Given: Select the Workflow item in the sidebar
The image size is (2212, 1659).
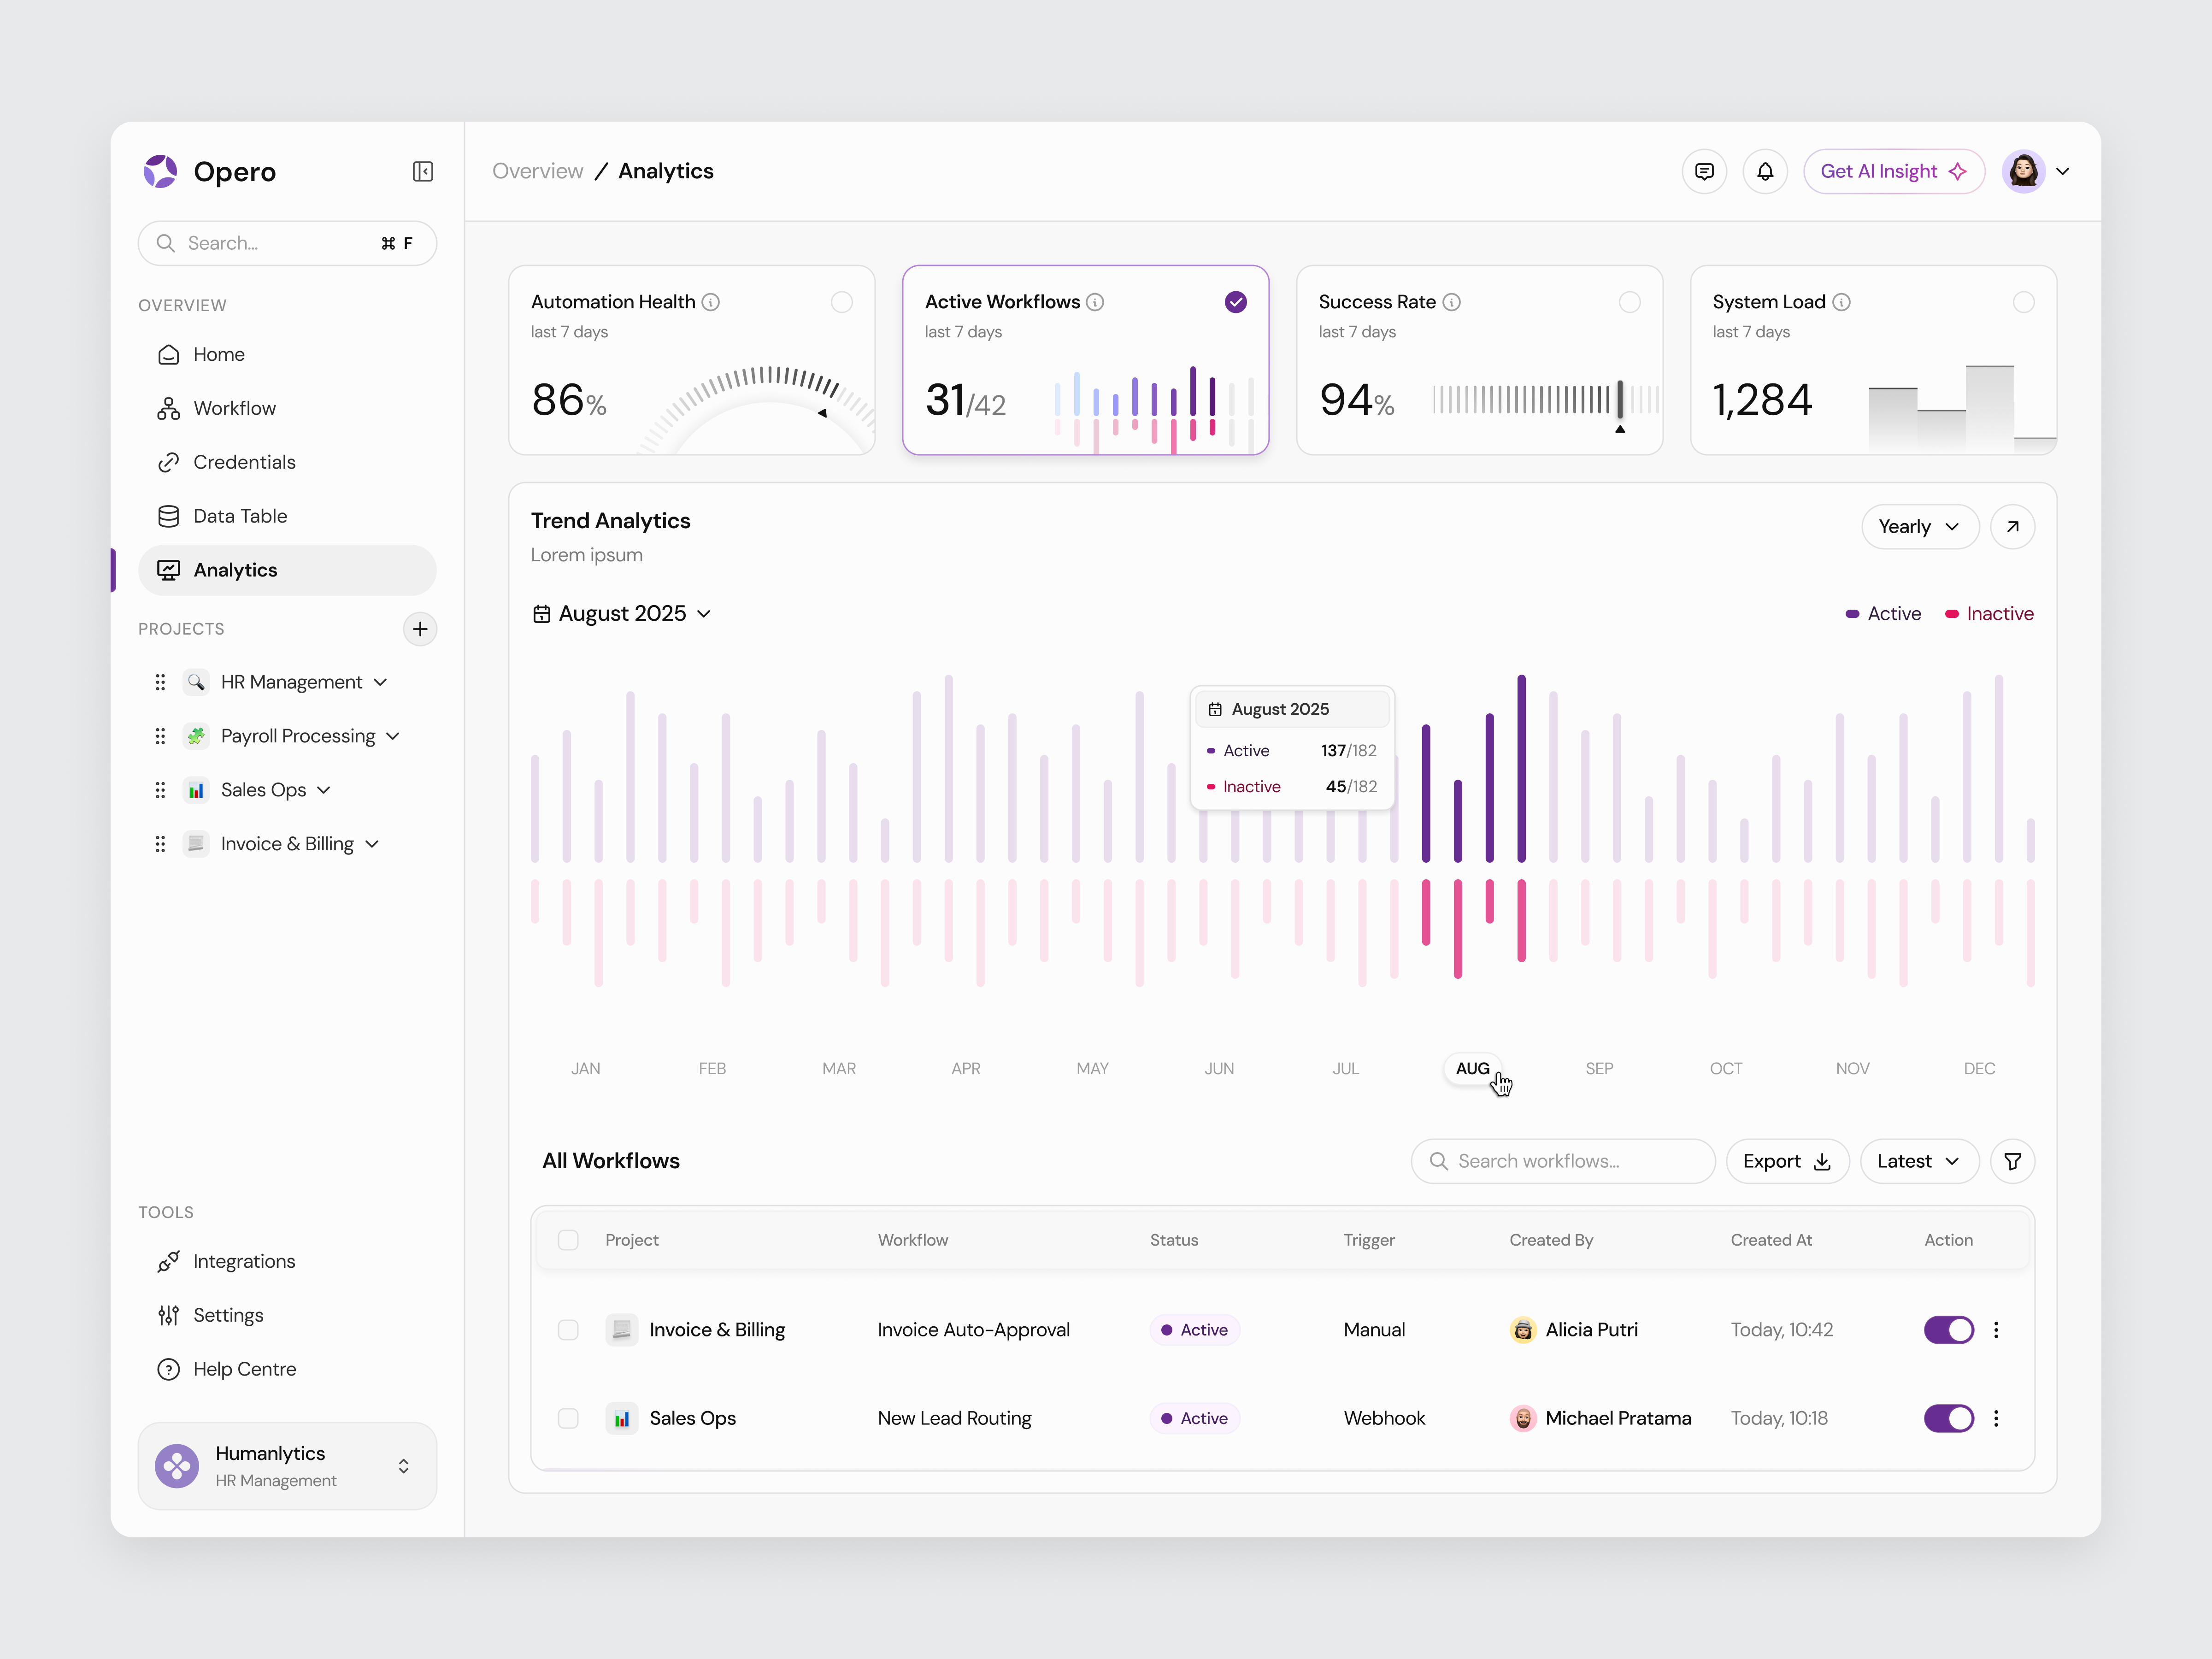Looking at the screenshot, I should (x=235, y=407).
